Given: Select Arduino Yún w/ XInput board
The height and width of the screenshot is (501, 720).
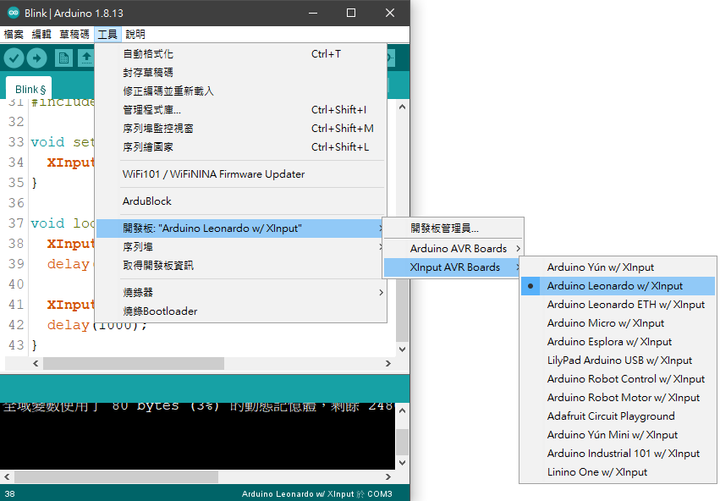Looking at the screenshot, I should pos(618,267).
